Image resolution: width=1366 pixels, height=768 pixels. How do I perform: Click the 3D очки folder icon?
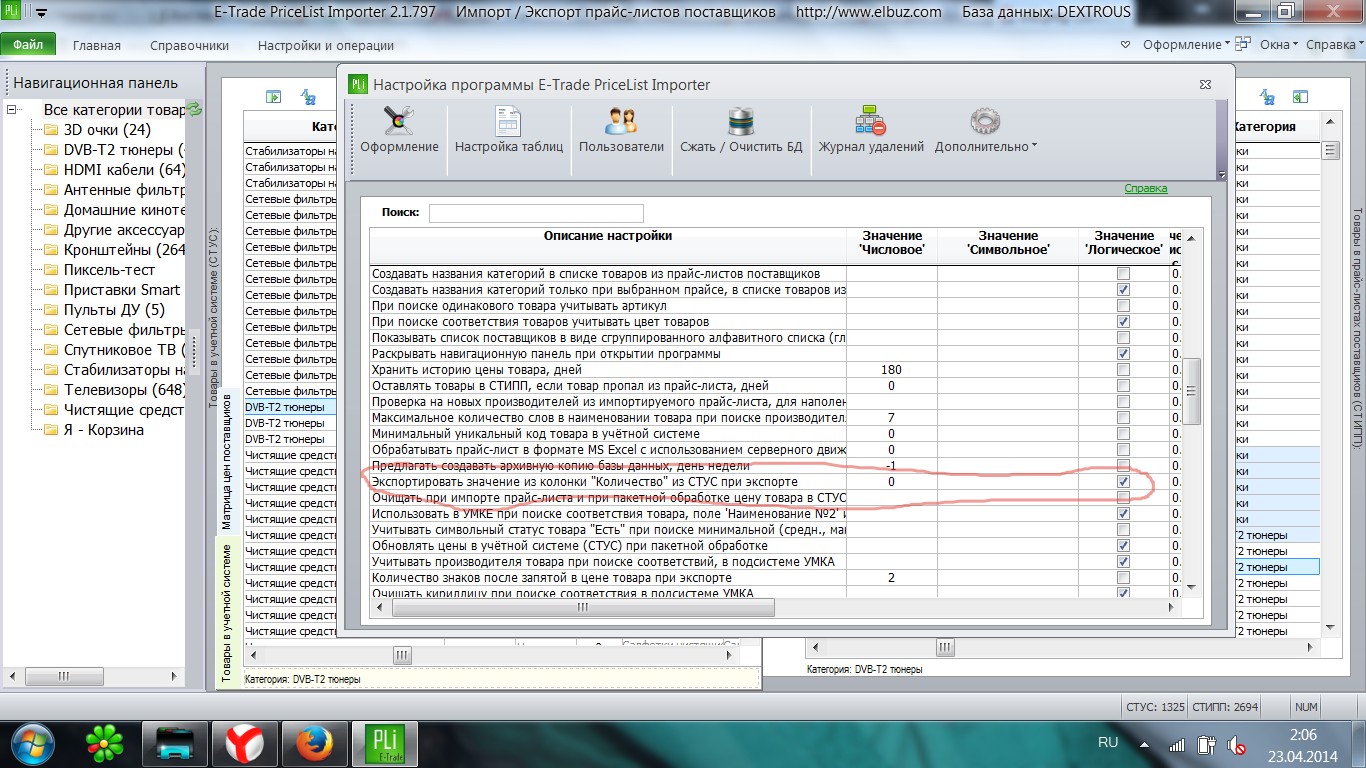coord(51,130)
